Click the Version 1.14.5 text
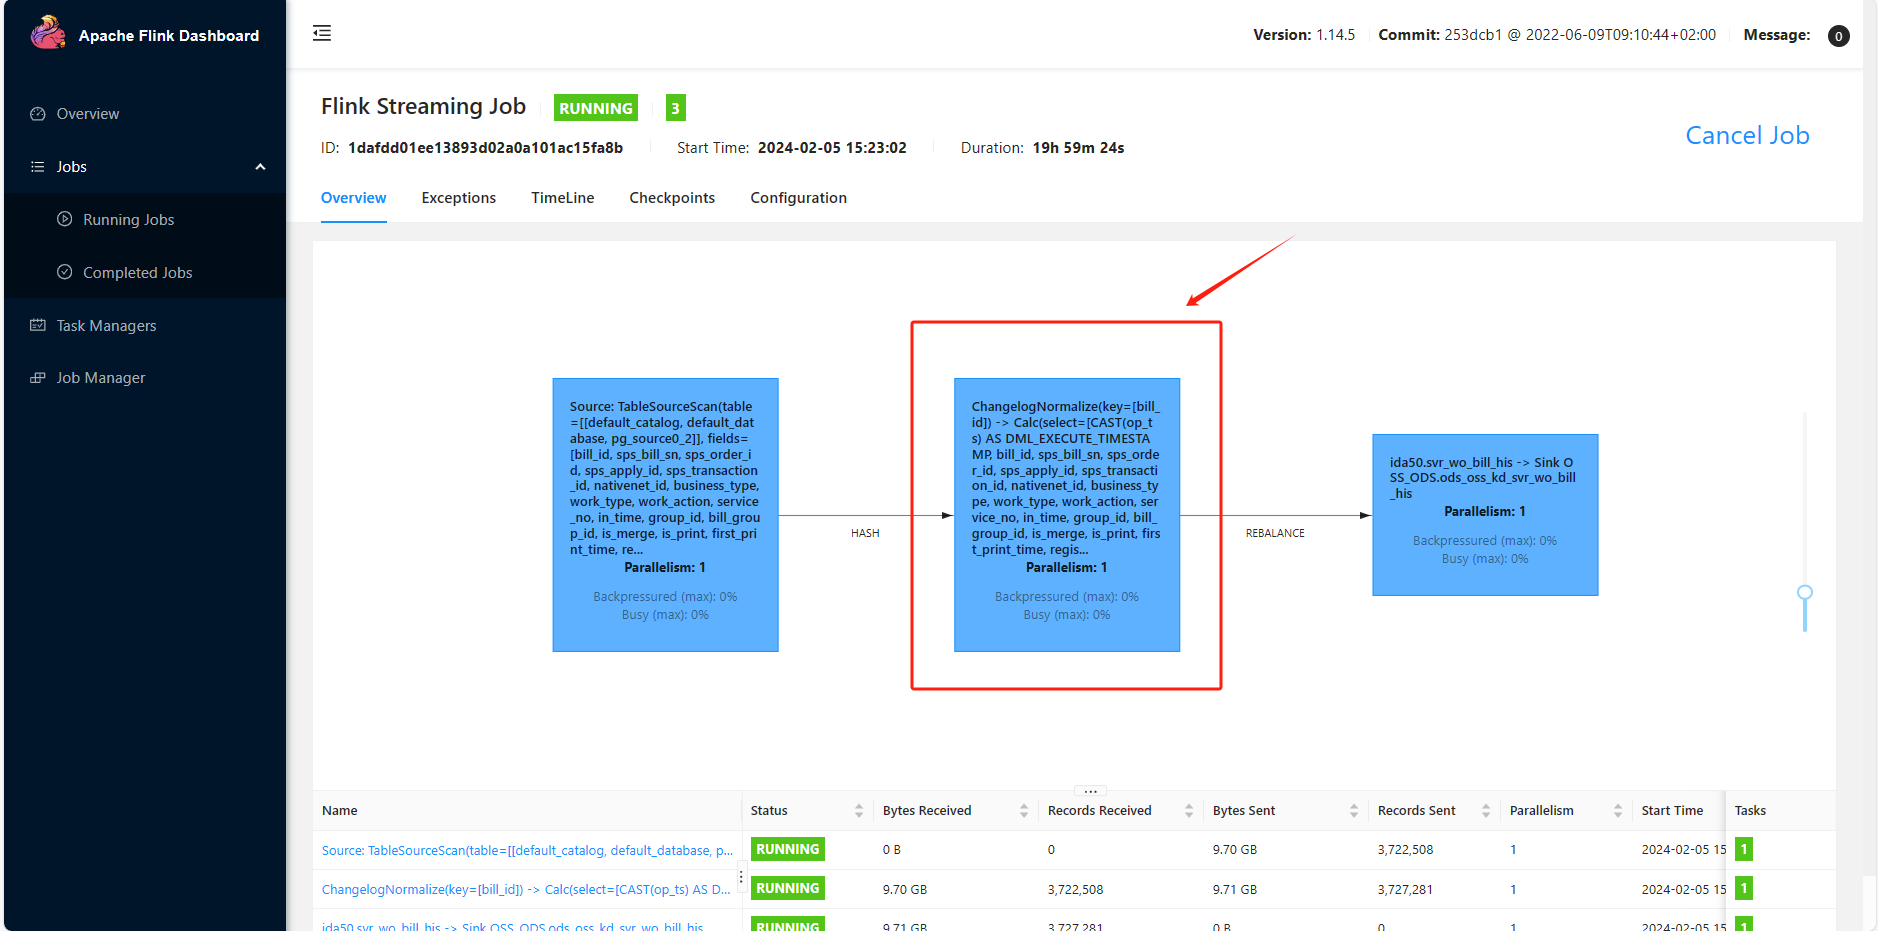The width and height of the screenshot is (1878, 931). [1304, 35]
